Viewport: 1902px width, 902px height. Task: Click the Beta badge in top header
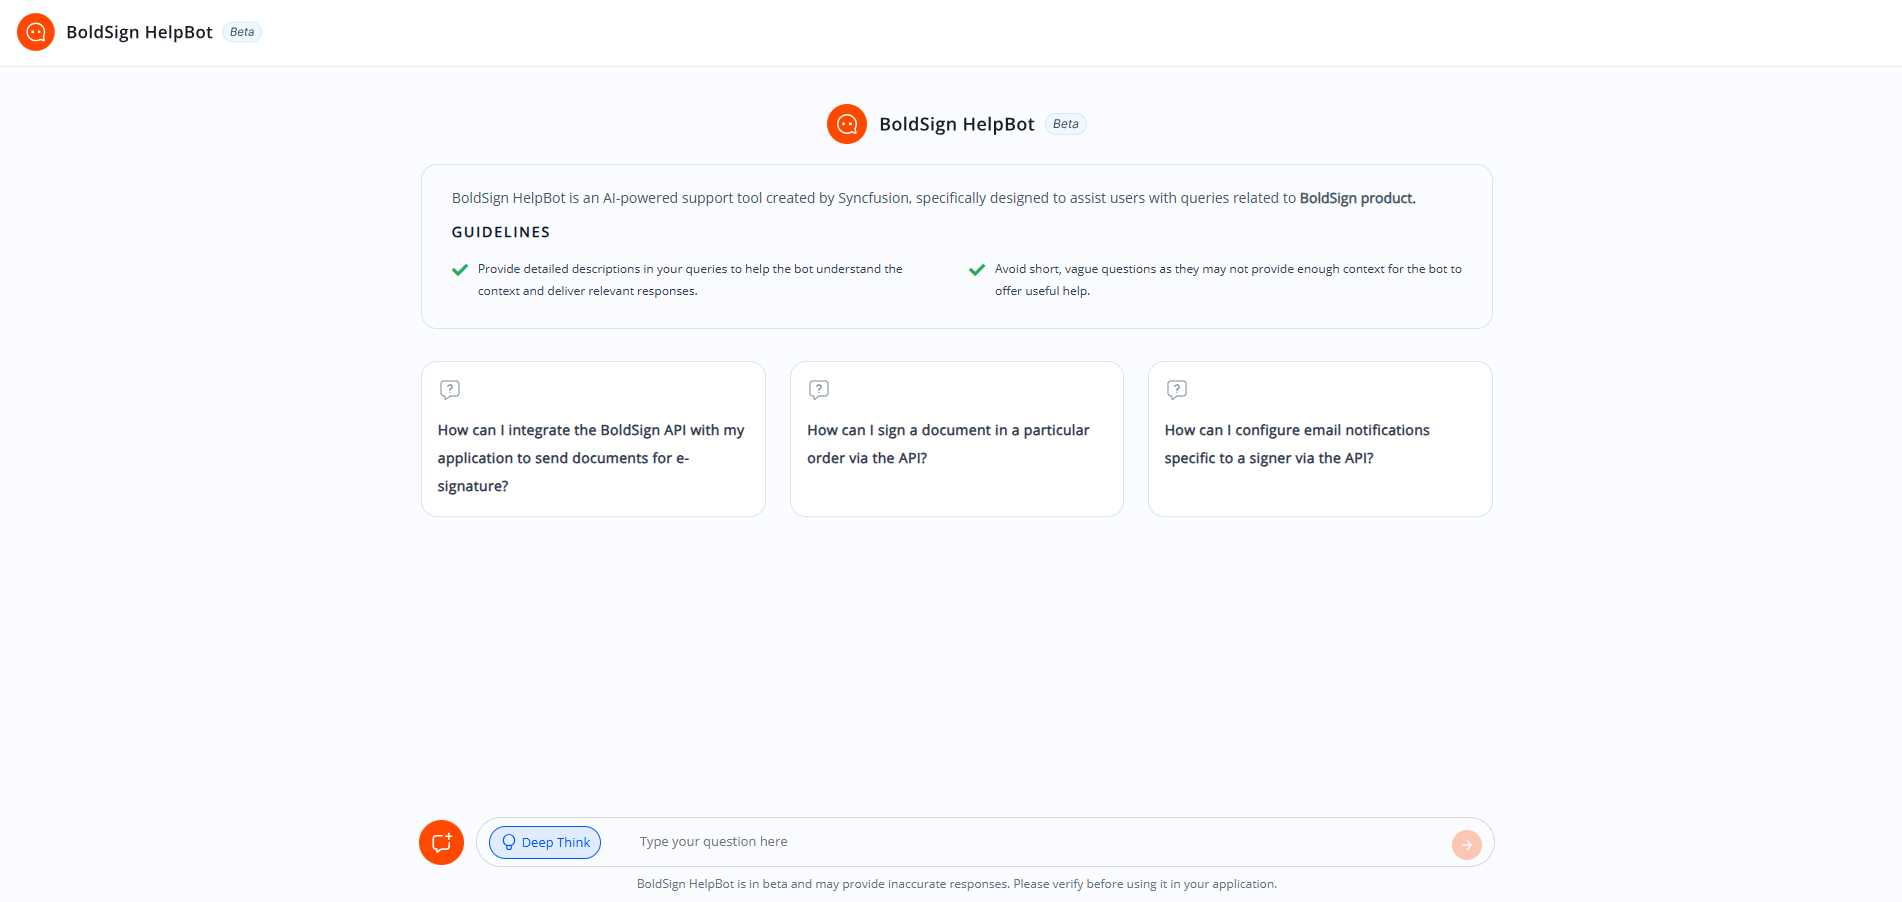242,32
